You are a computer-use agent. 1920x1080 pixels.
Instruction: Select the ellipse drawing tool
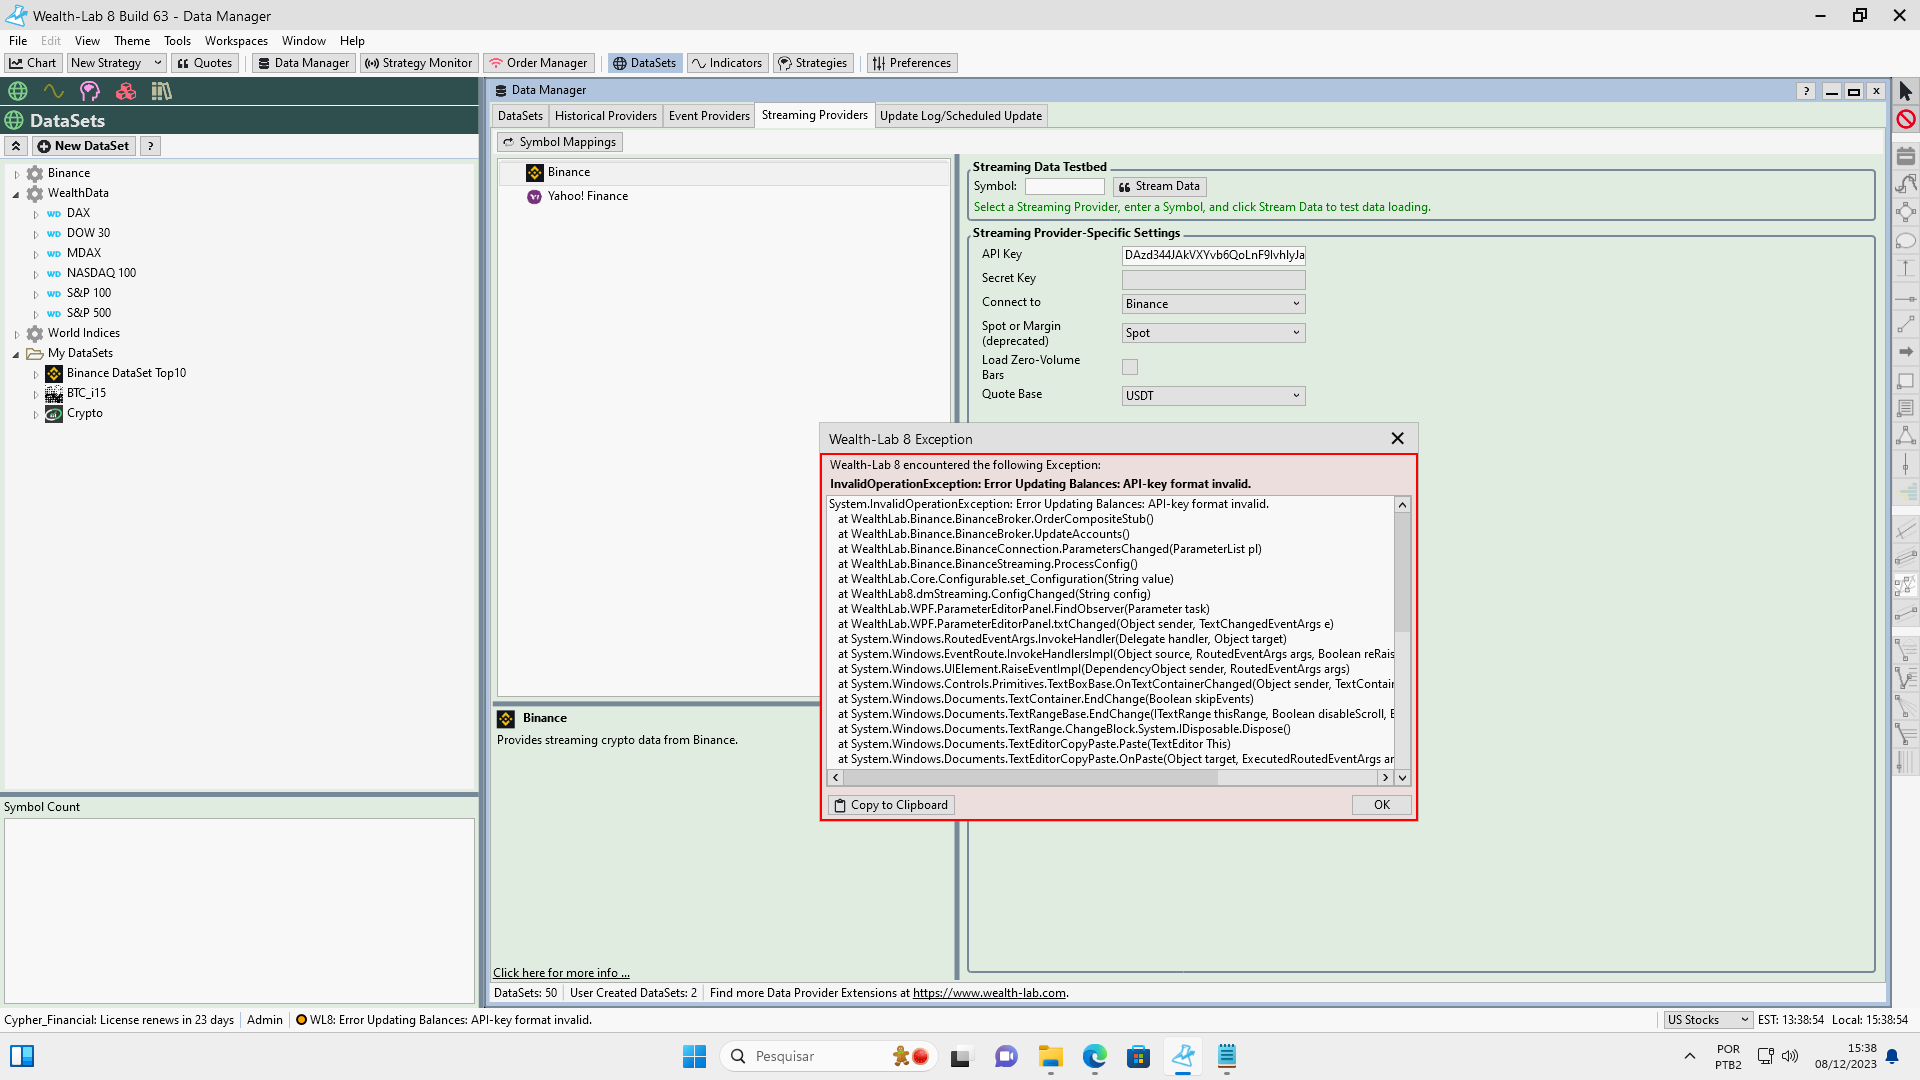[1906, 240]
